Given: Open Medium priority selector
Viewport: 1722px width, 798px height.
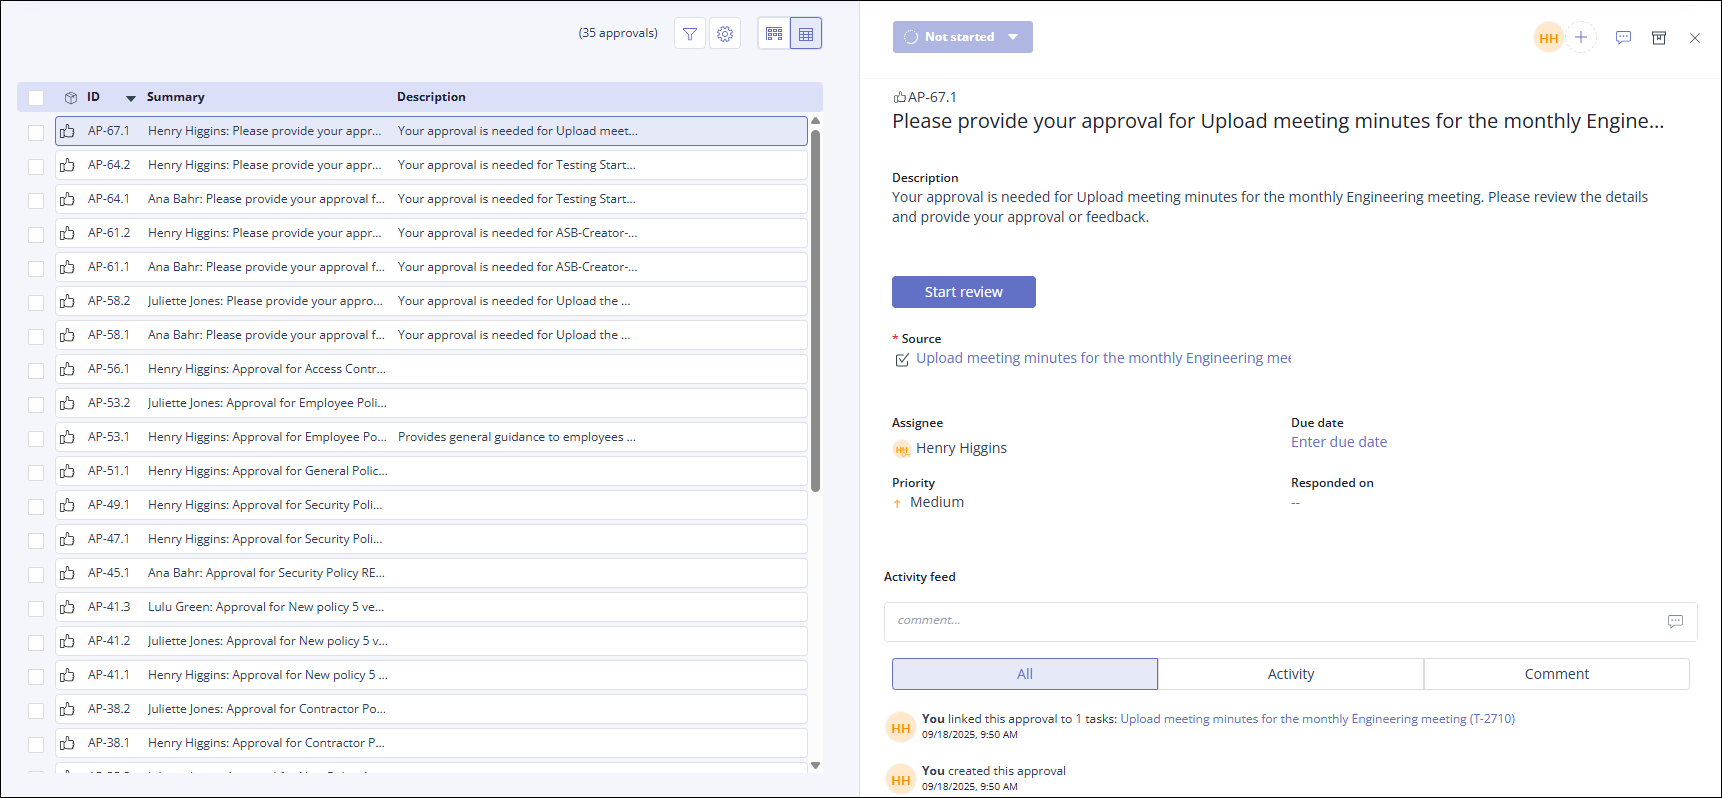Looking at the screenshot, I should (936, 502).
